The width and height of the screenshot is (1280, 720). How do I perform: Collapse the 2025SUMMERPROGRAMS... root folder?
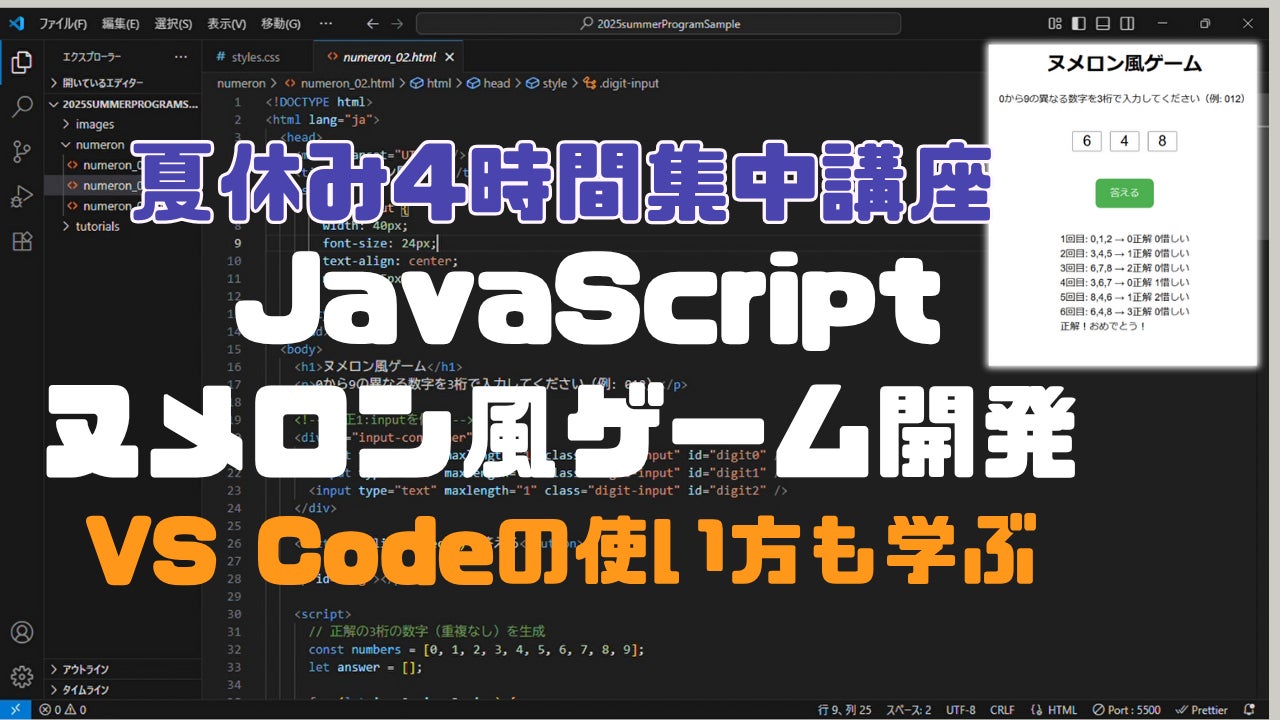click(x=122, y=104)
